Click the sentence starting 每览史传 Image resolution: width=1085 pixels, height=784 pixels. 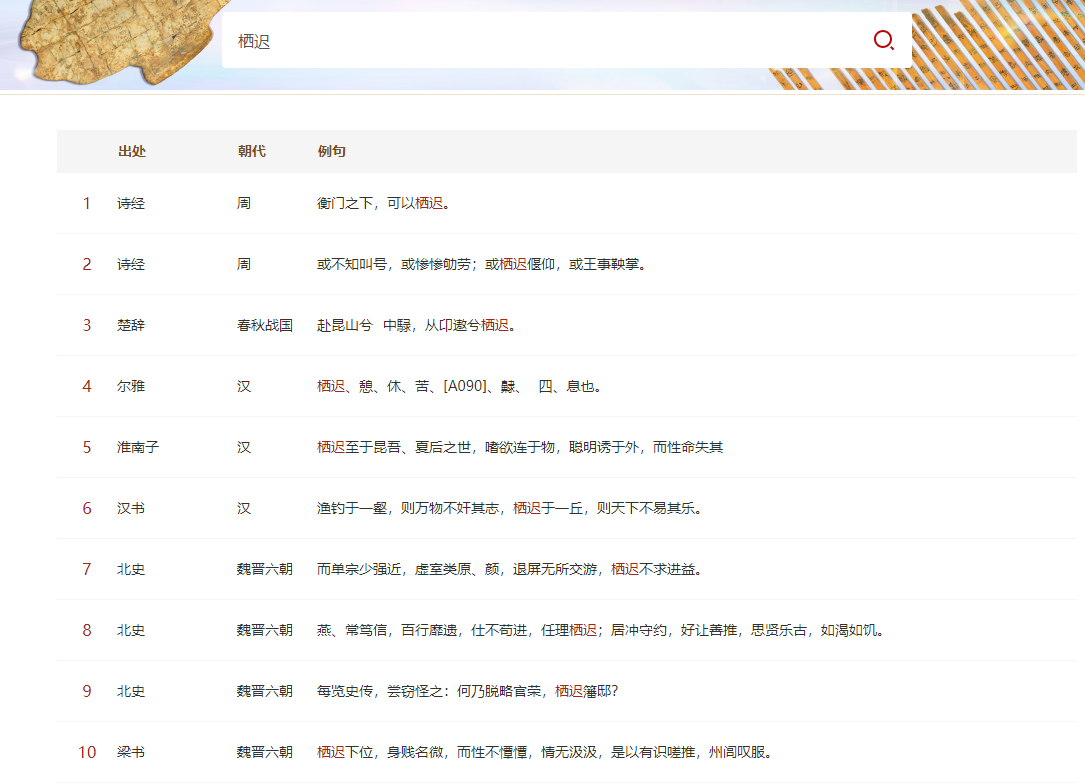(468, 691)
